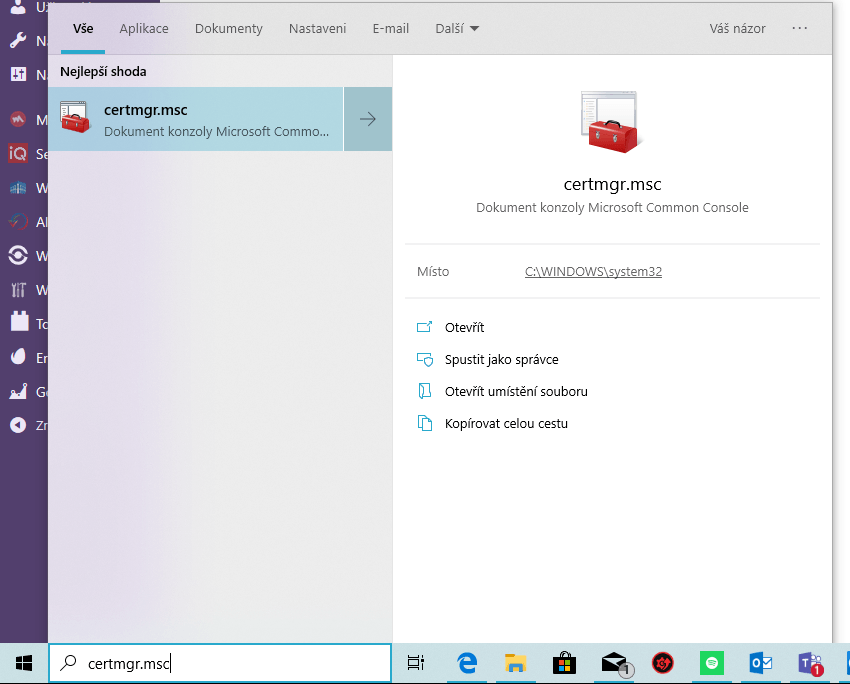
Task: Open the C:\WINDOWS\system32 location link
Action: coord(593,272)
